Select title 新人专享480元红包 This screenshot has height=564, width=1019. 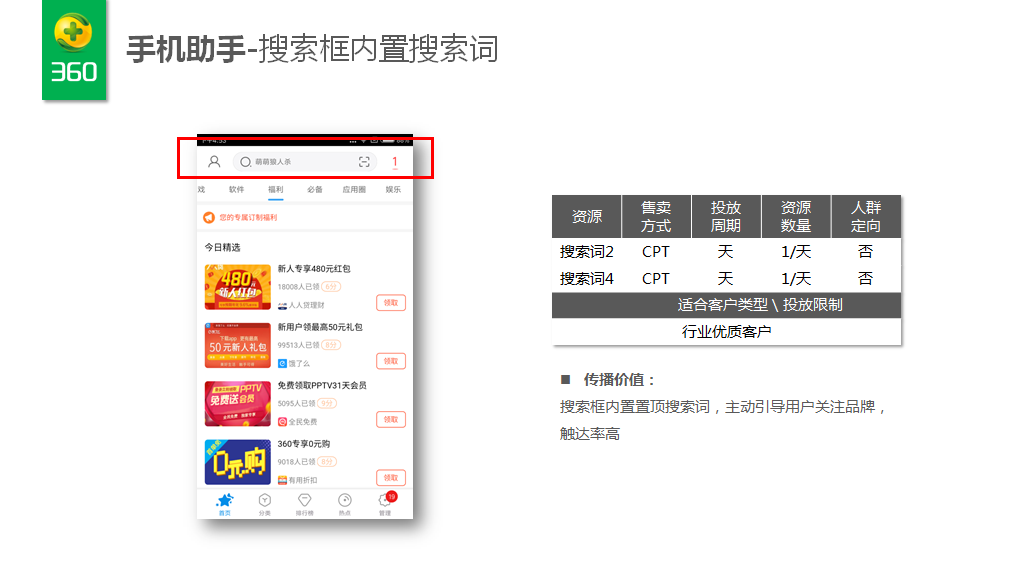click(314, 269)
